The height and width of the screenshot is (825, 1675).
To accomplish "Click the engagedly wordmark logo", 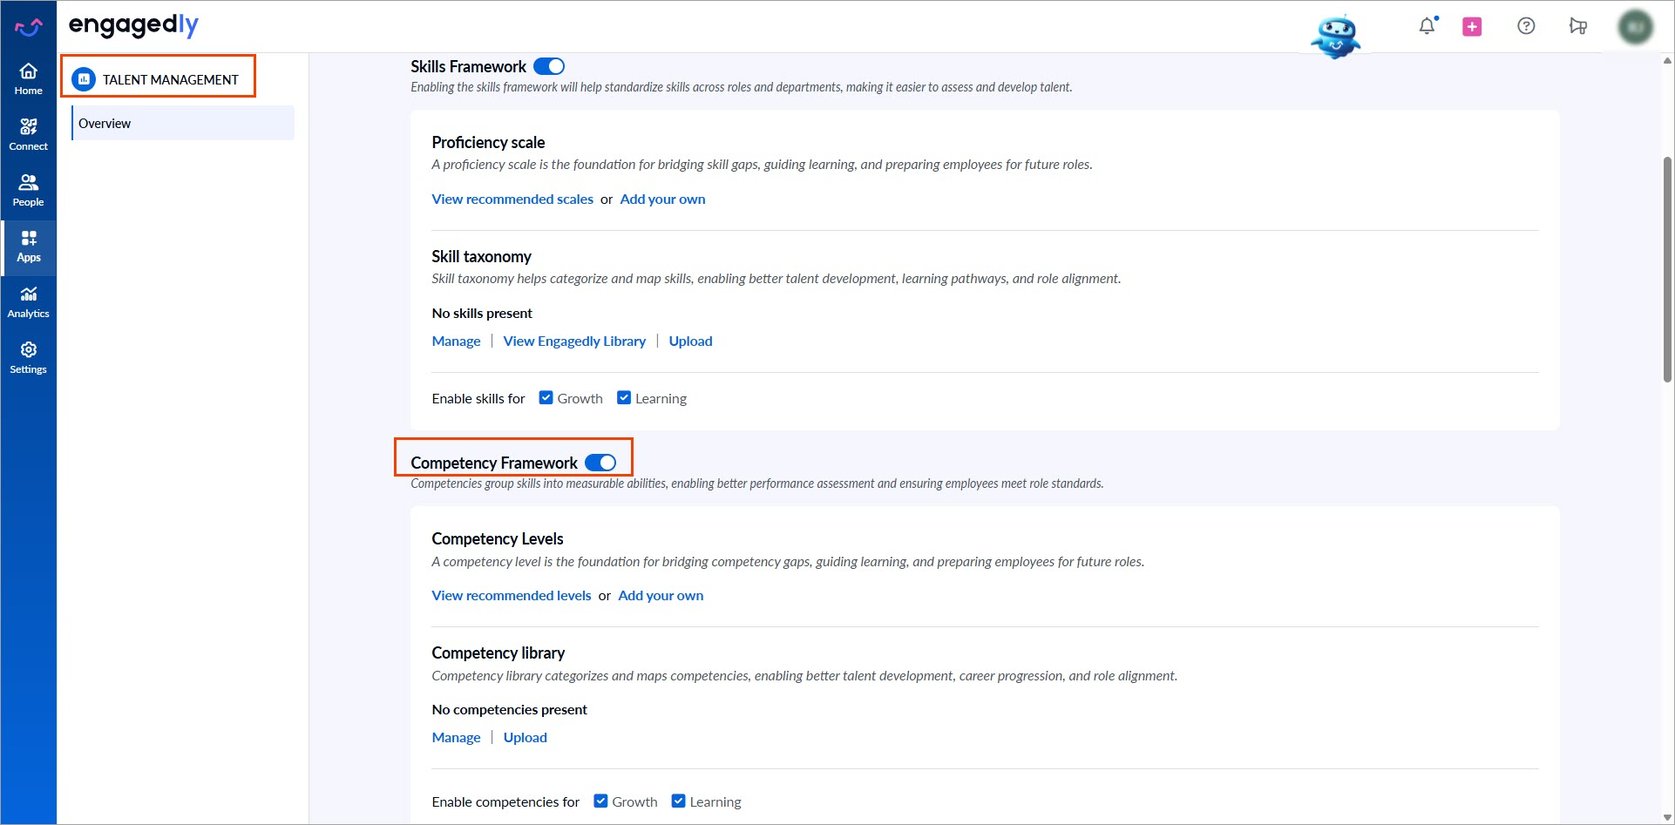I will tap(133, 26).
